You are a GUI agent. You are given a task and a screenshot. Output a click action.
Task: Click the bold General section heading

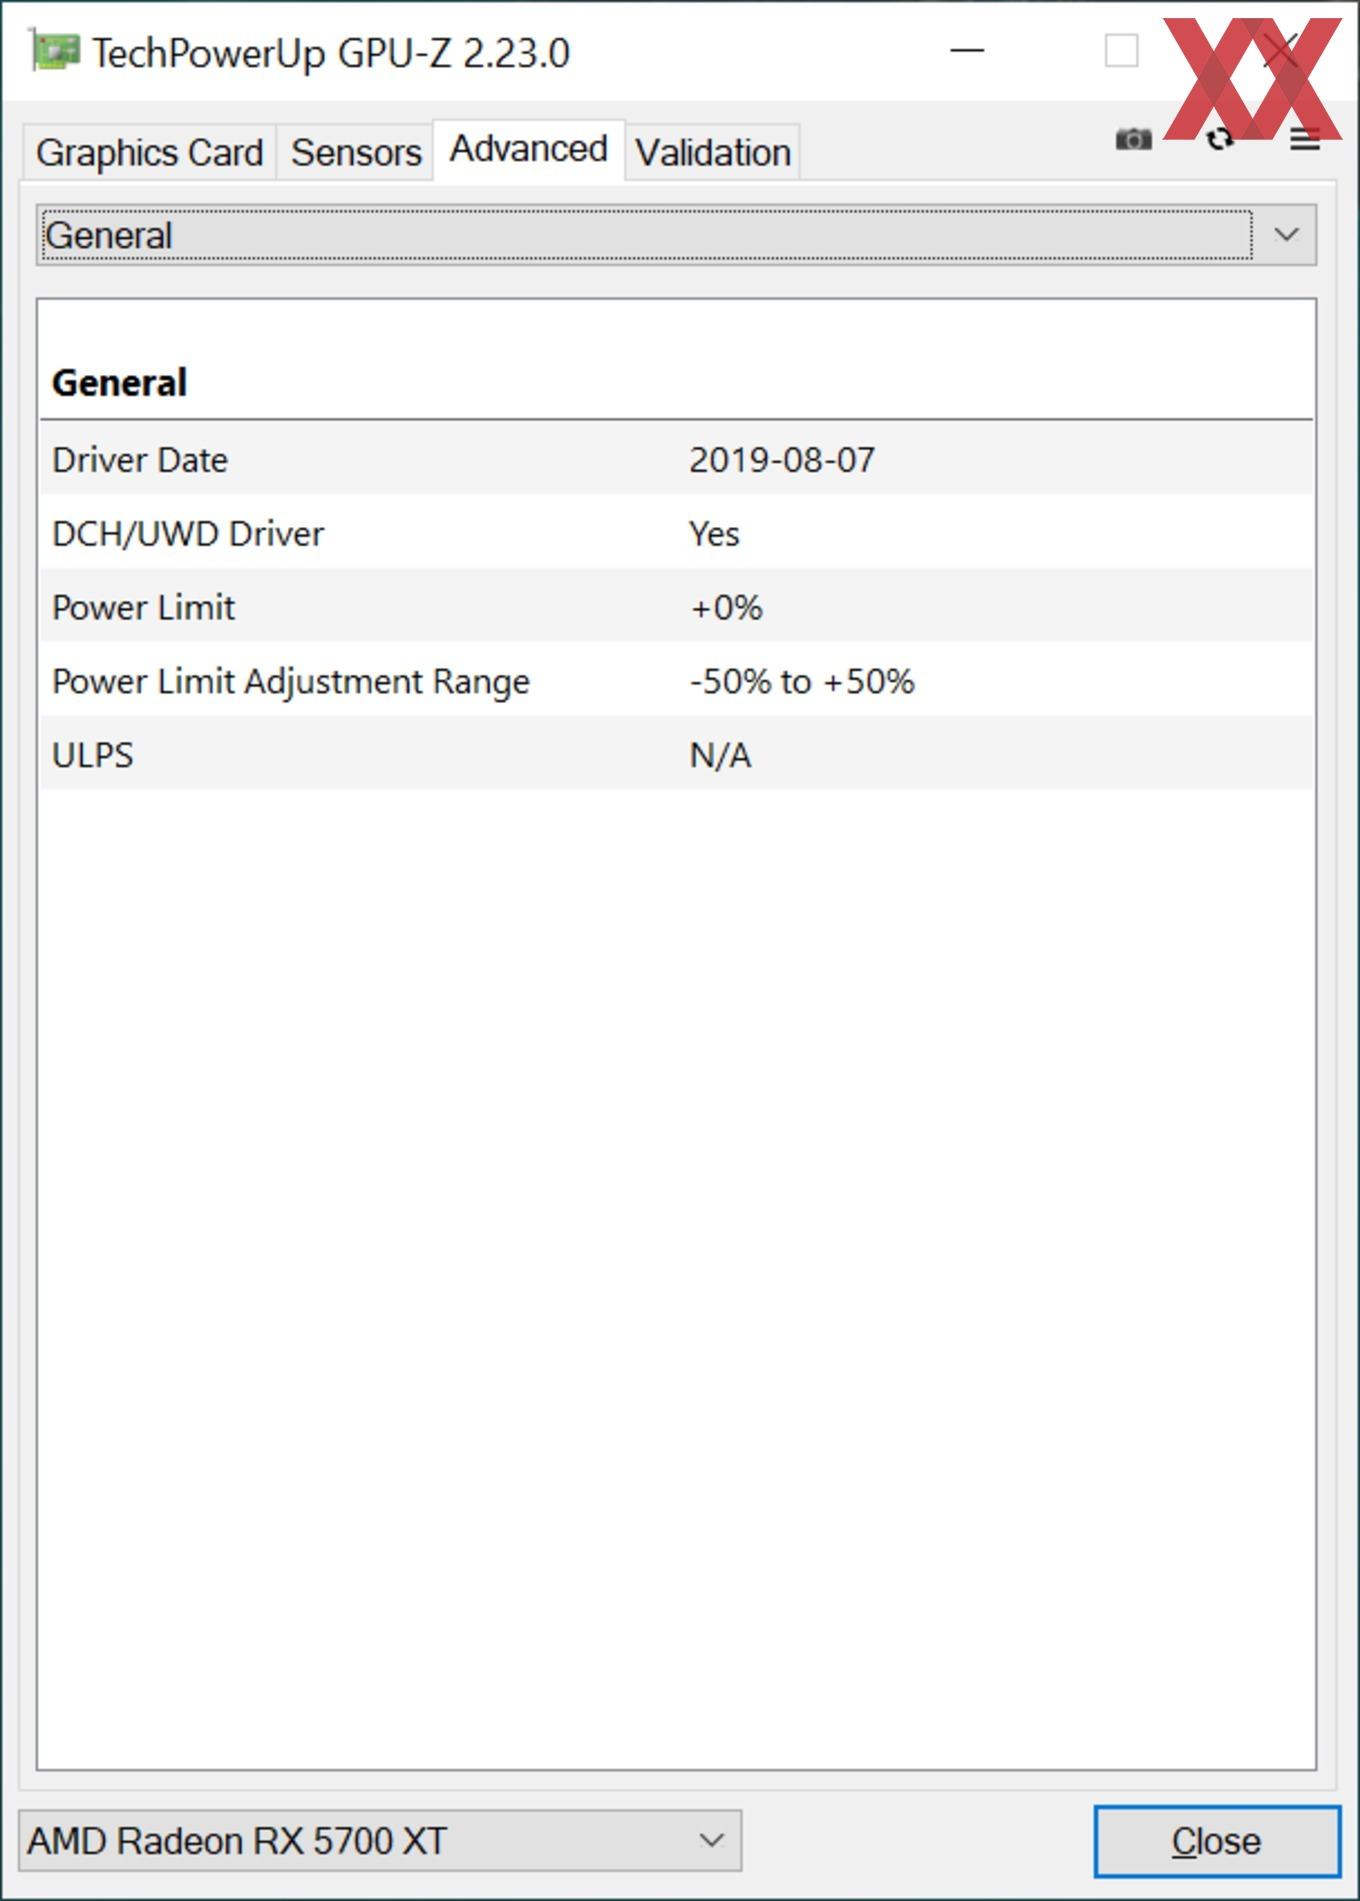tap(119, 383)
